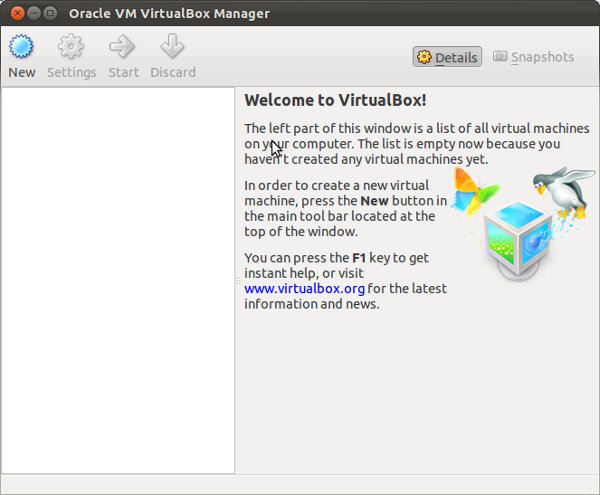
Task: Click the Discard down-arrow toolbar icon
Action: tap(172, 46)
